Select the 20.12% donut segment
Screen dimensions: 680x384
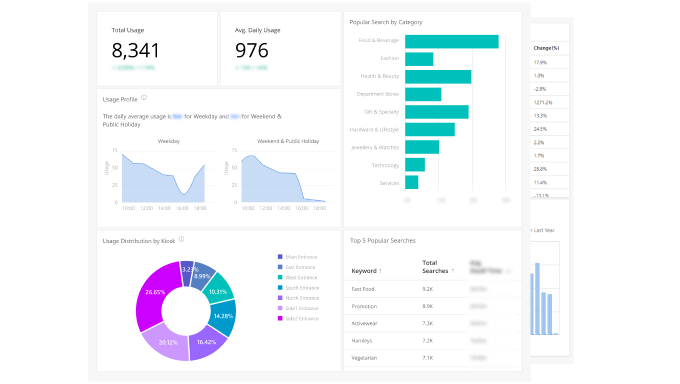tap(167, 343)
